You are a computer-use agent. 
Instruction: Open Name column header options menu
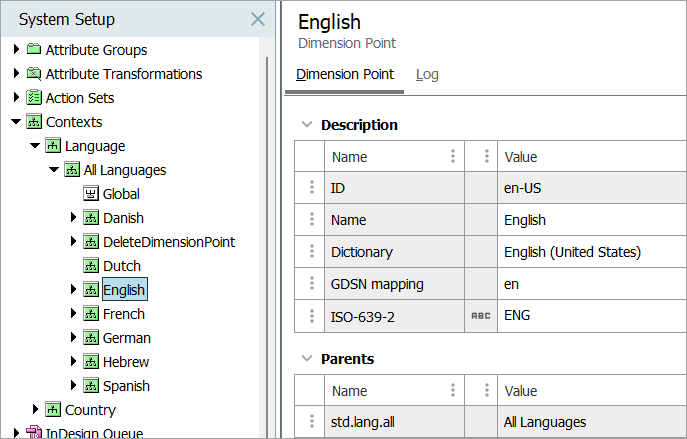click(453, 157)
